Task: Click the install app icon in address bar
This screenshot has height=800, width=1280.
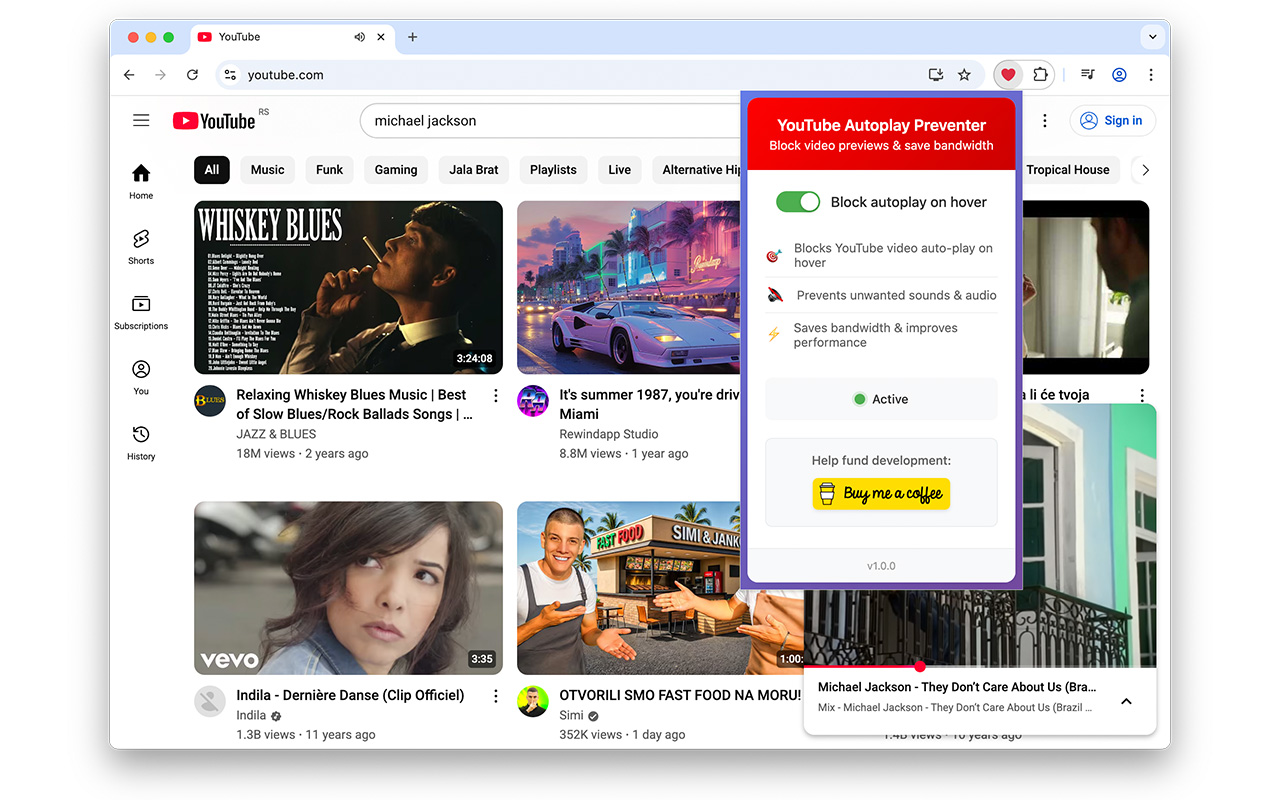Action: tap(936, 75)
